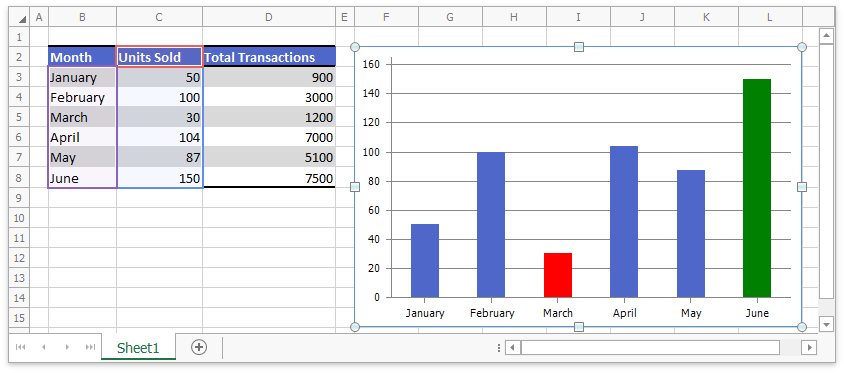This screenshot has width=844, height=373.
Task: Go to the first sheet using the navigation arrow
Action: click(x=20, y=347)
